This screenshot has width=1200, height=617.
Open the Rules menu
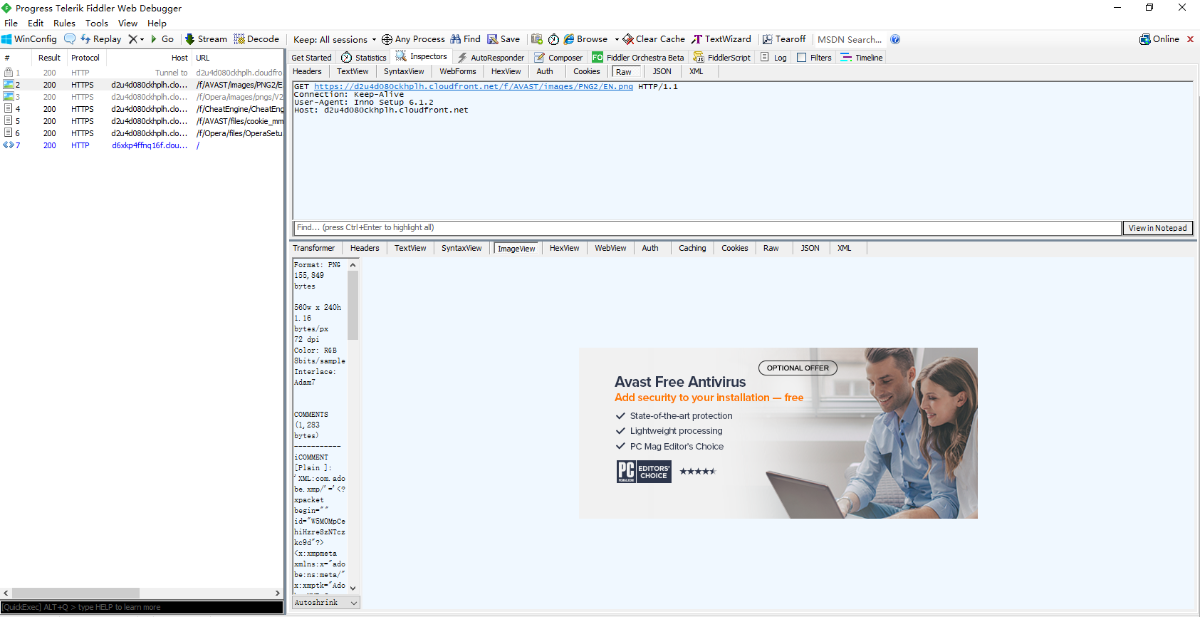pyautogui.click(x=64, y=23)
